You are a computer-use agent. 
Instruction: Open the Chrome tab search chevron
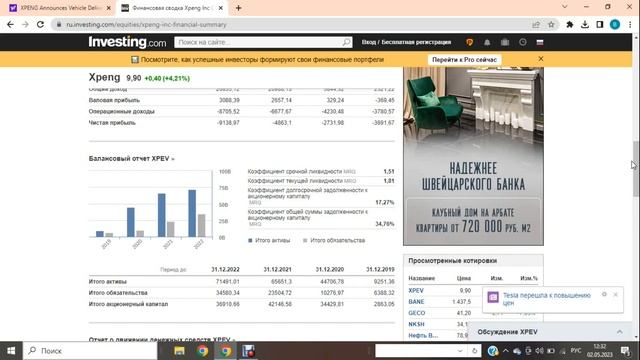point(564,7)
